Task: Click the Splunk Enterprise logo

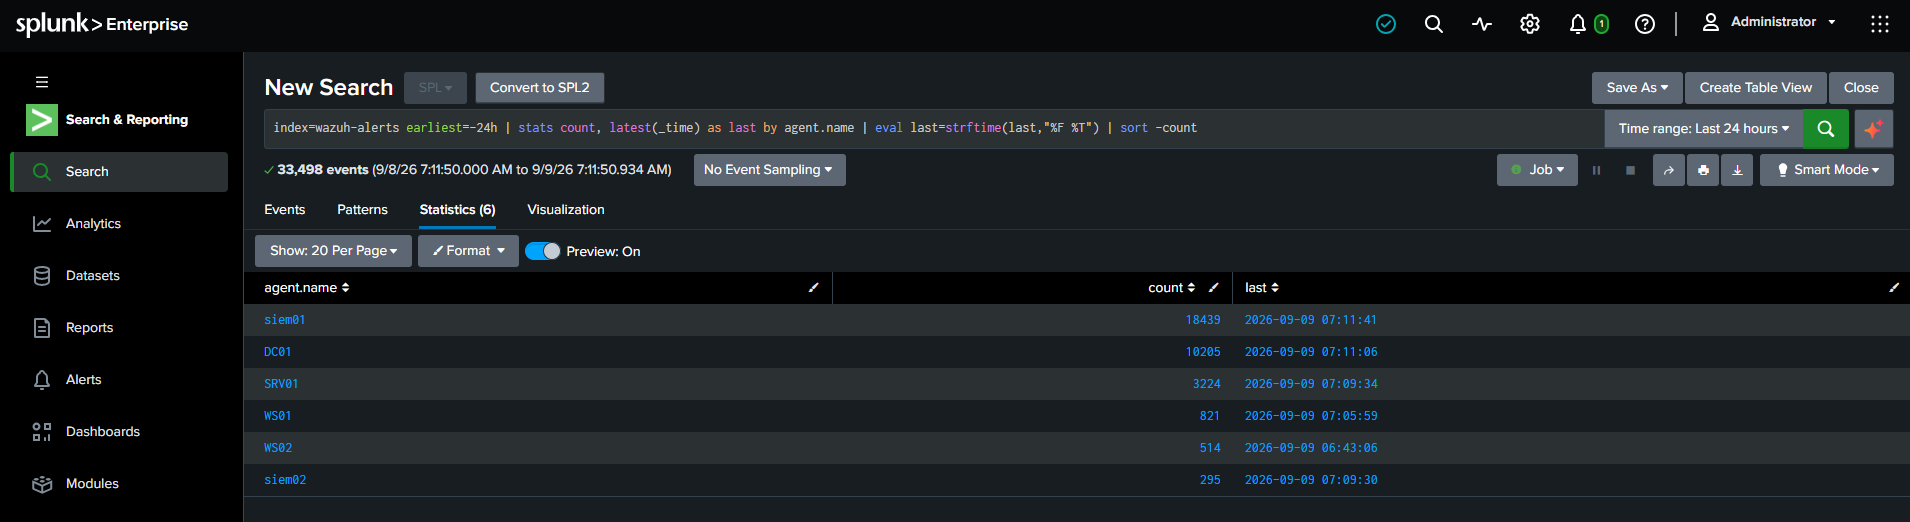Action: pyautogui.click(x=102, y=24)
